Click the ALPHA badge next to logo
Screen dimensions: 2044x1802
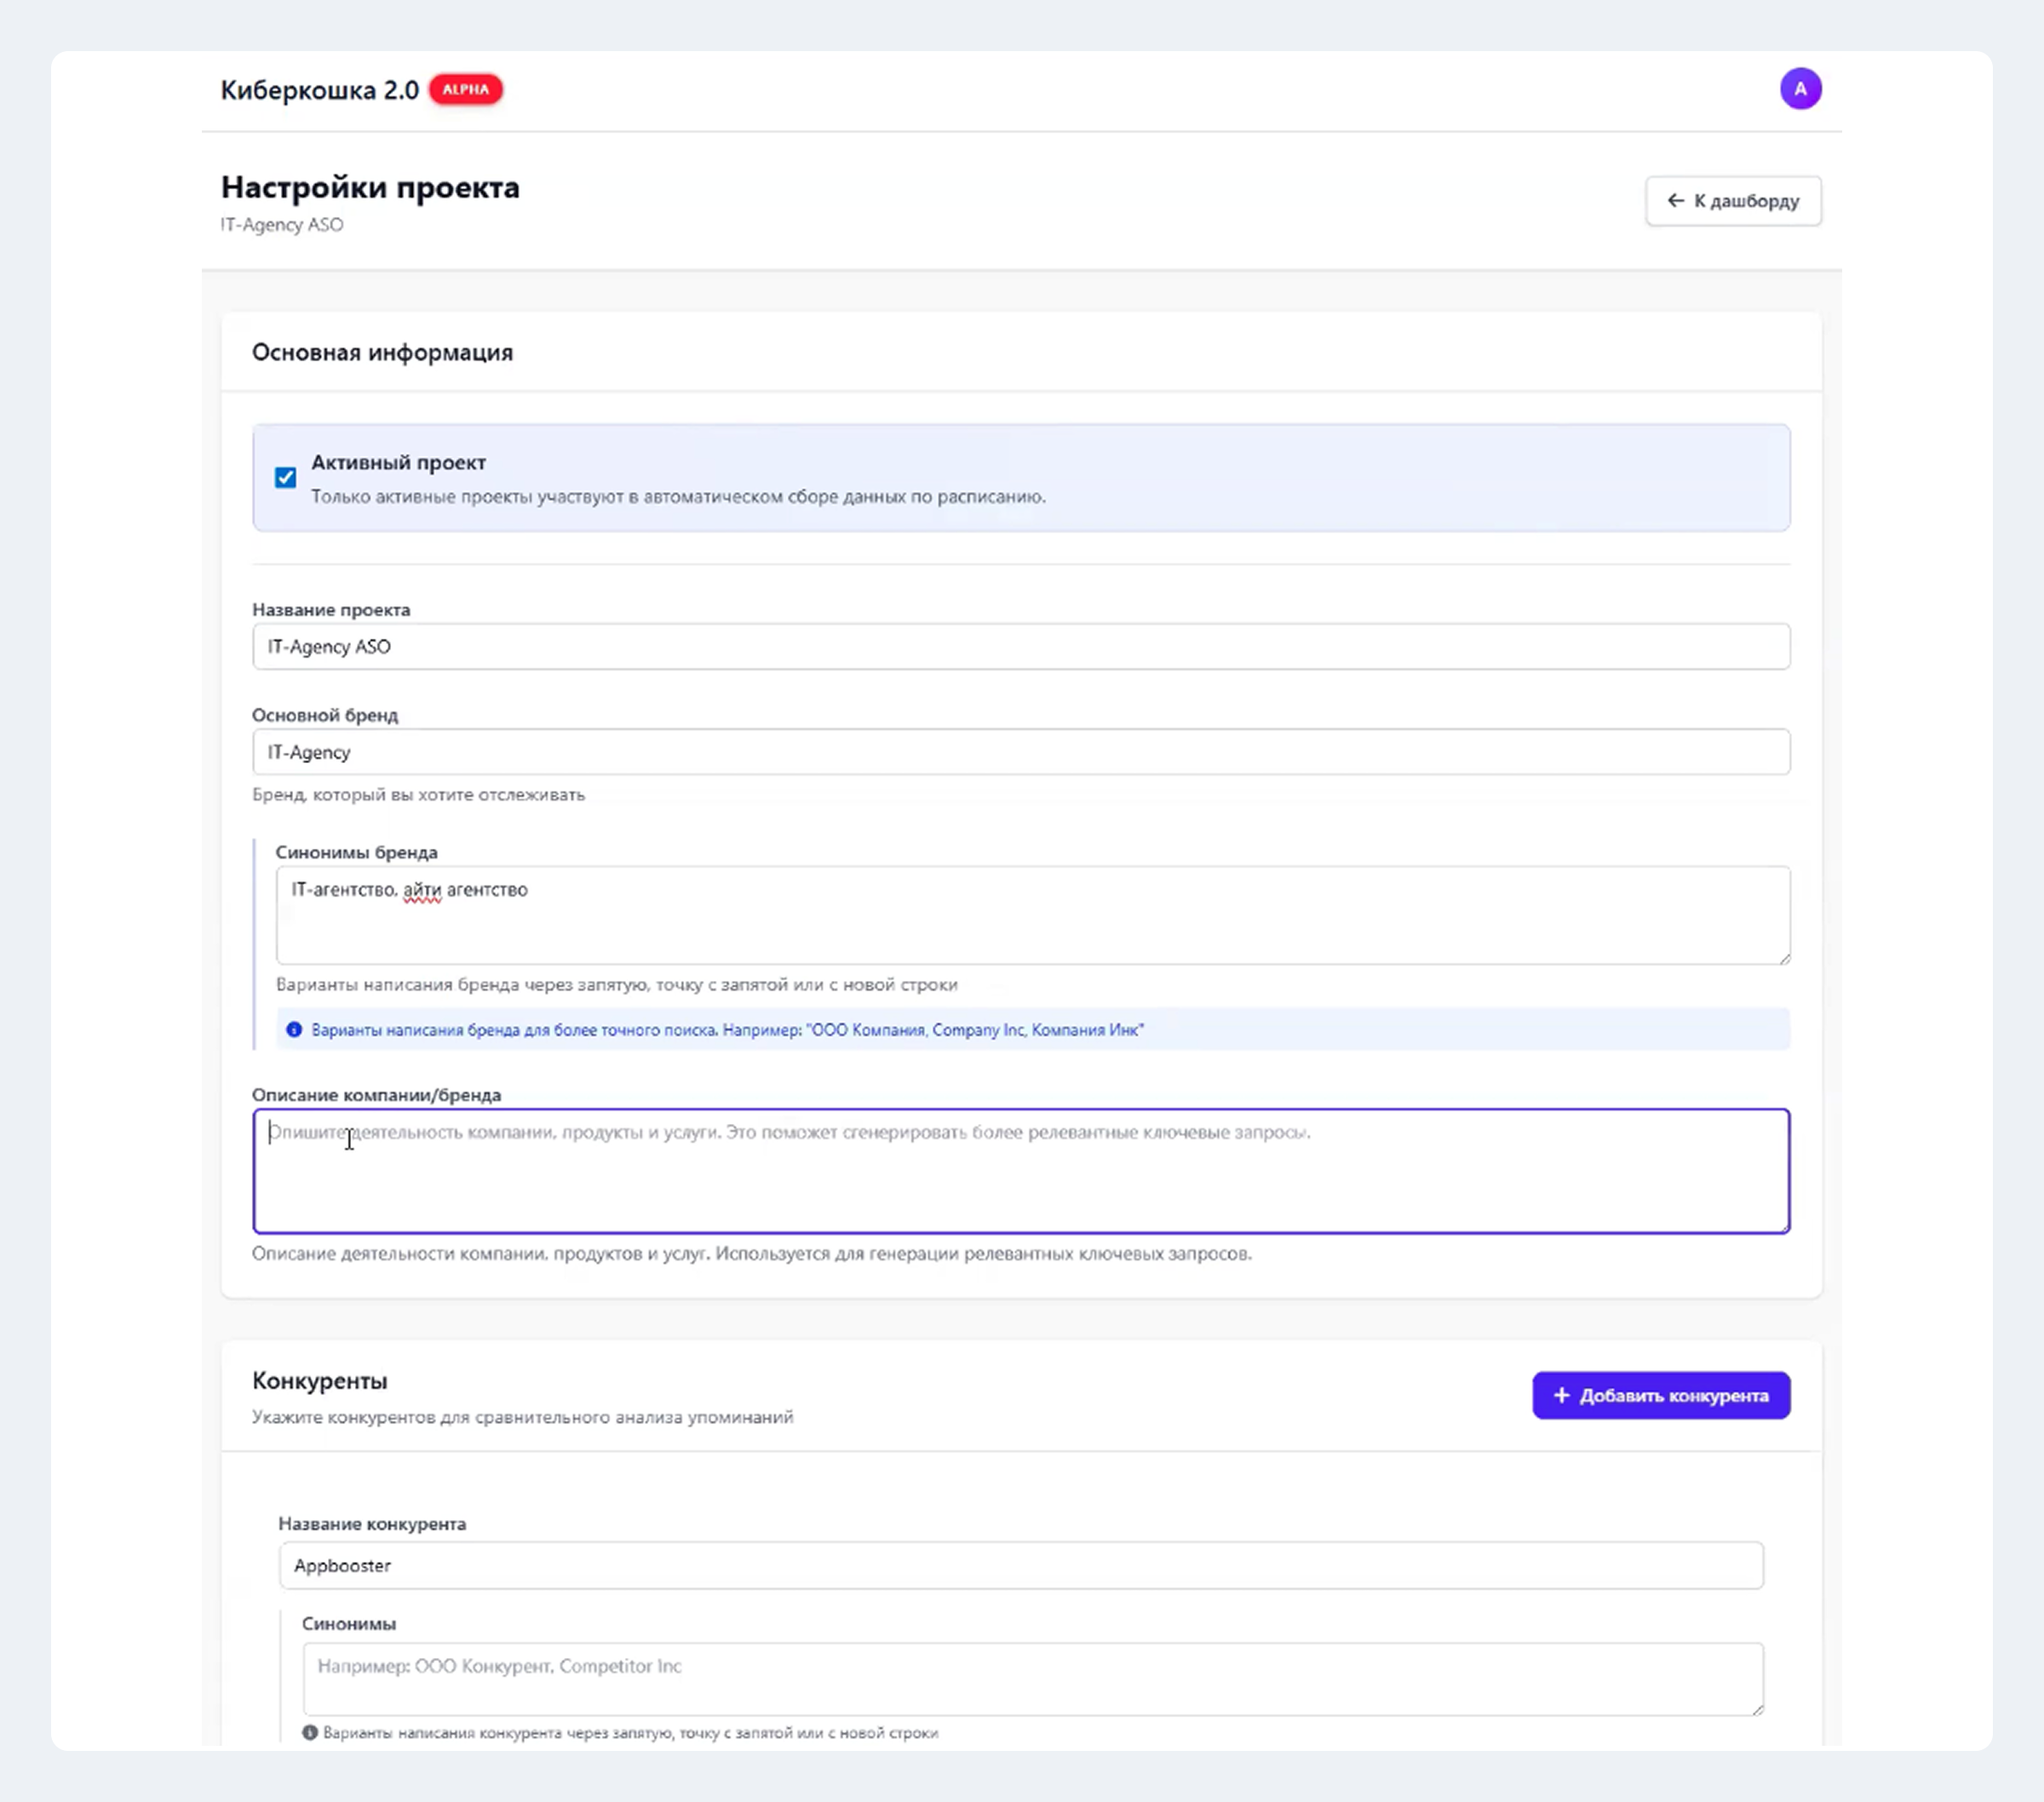coord(465,89)
